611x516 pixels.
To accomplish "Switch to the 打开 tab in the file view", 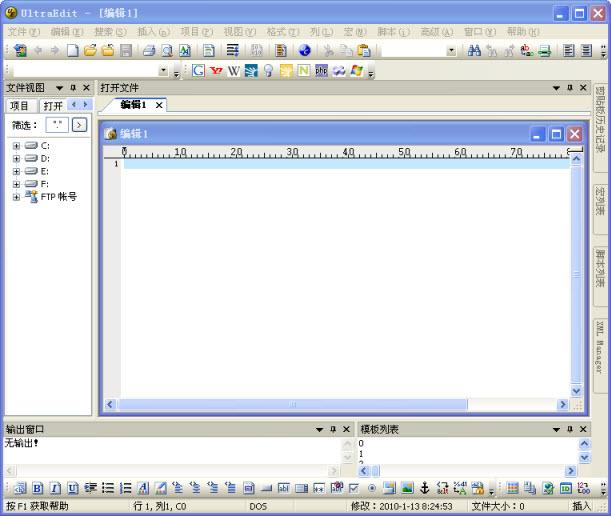I will [53, 106].
